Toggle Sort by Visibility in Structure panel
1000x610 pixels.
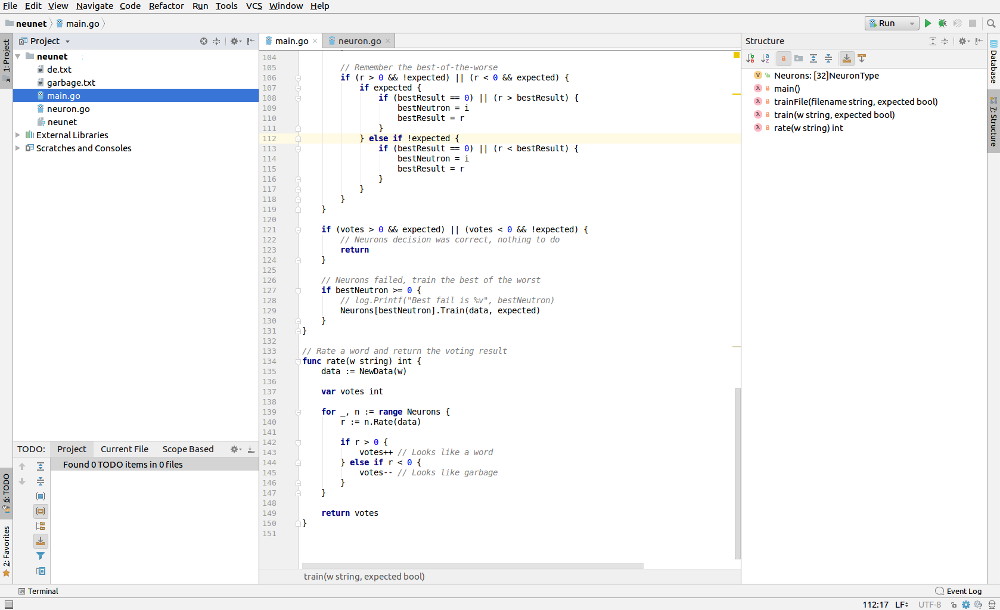(x=752, y=59)
